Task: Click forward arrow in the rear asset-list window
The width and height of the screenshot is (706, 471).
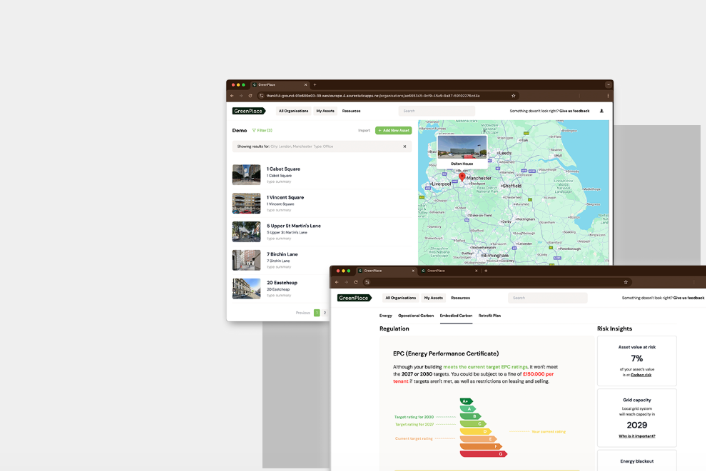Action: pyautogui.click(x=241, y=95)
